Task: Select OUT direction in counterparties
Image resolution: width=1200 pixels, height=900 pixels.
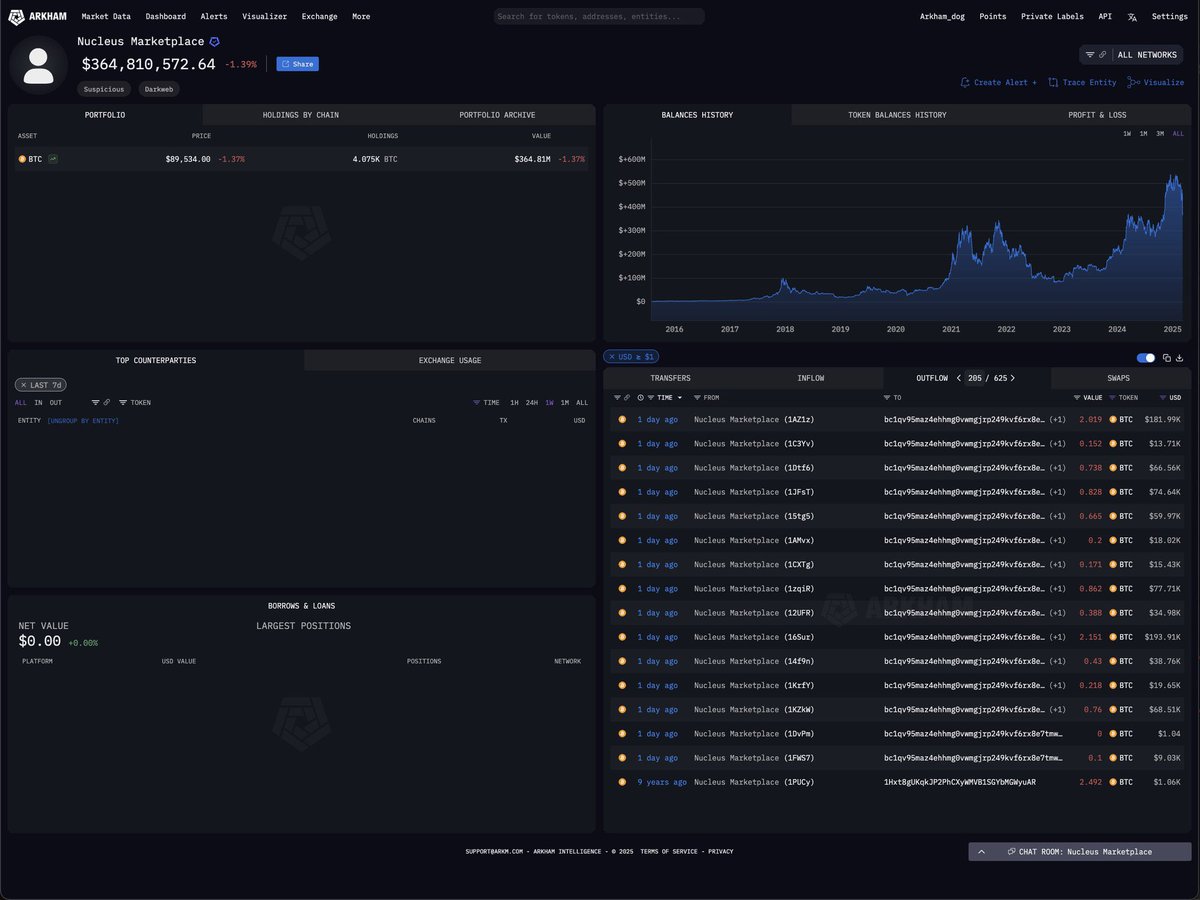Action: (x=55, y=402)
